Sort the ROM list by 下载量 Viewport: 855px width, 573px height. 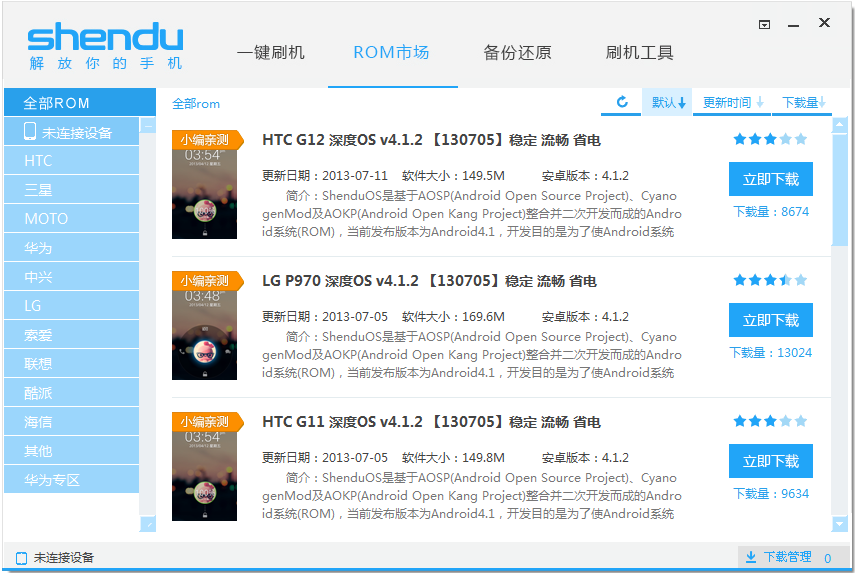[x=803, y=102]
